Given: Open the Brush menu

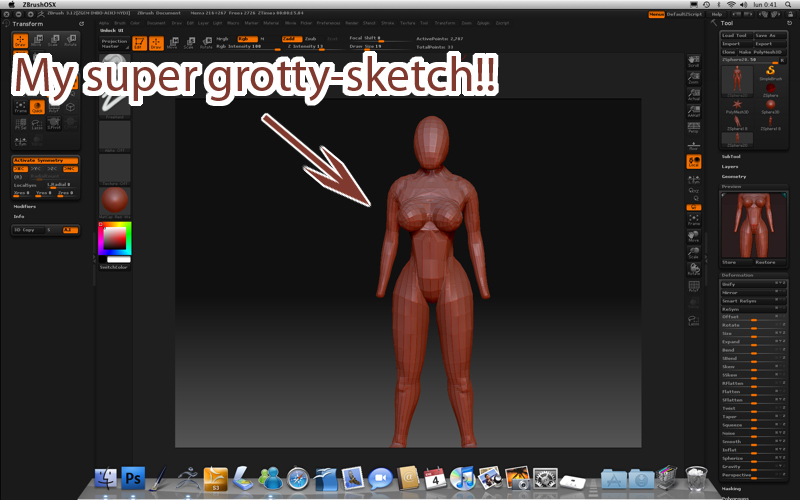Looking at the screenshot, I should click(120, 23).
